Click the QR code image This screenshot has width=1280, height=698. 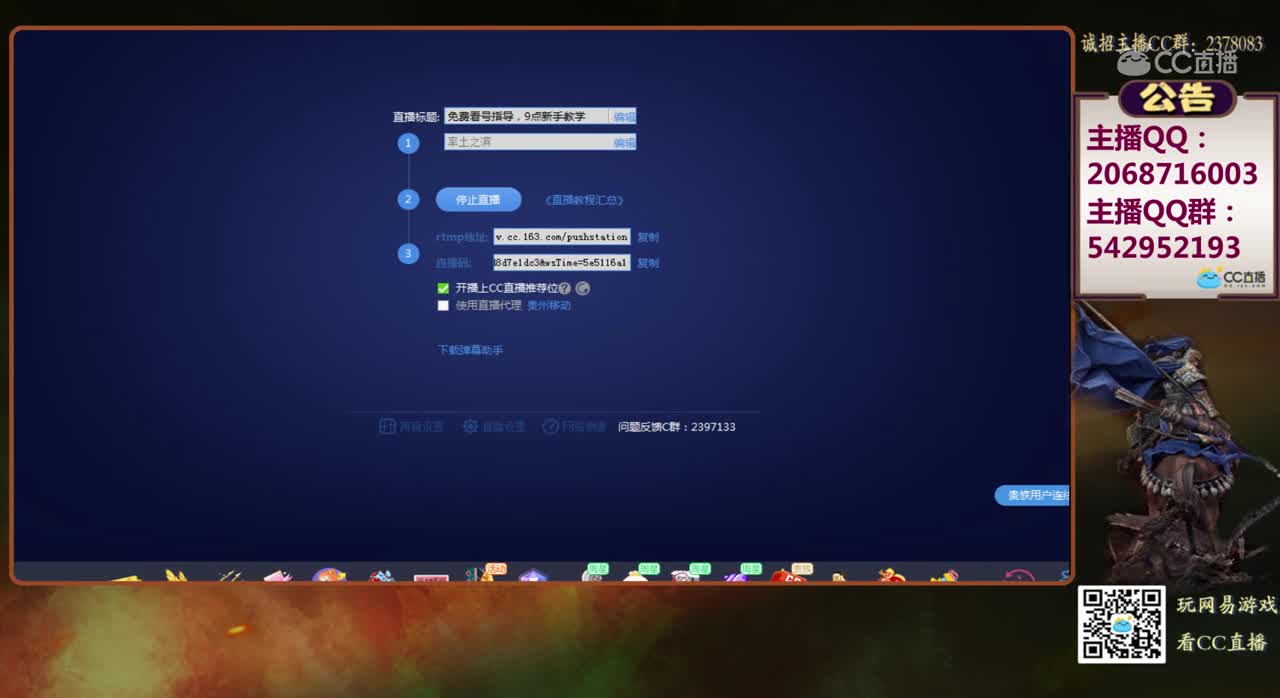(x=1121, y=624)
